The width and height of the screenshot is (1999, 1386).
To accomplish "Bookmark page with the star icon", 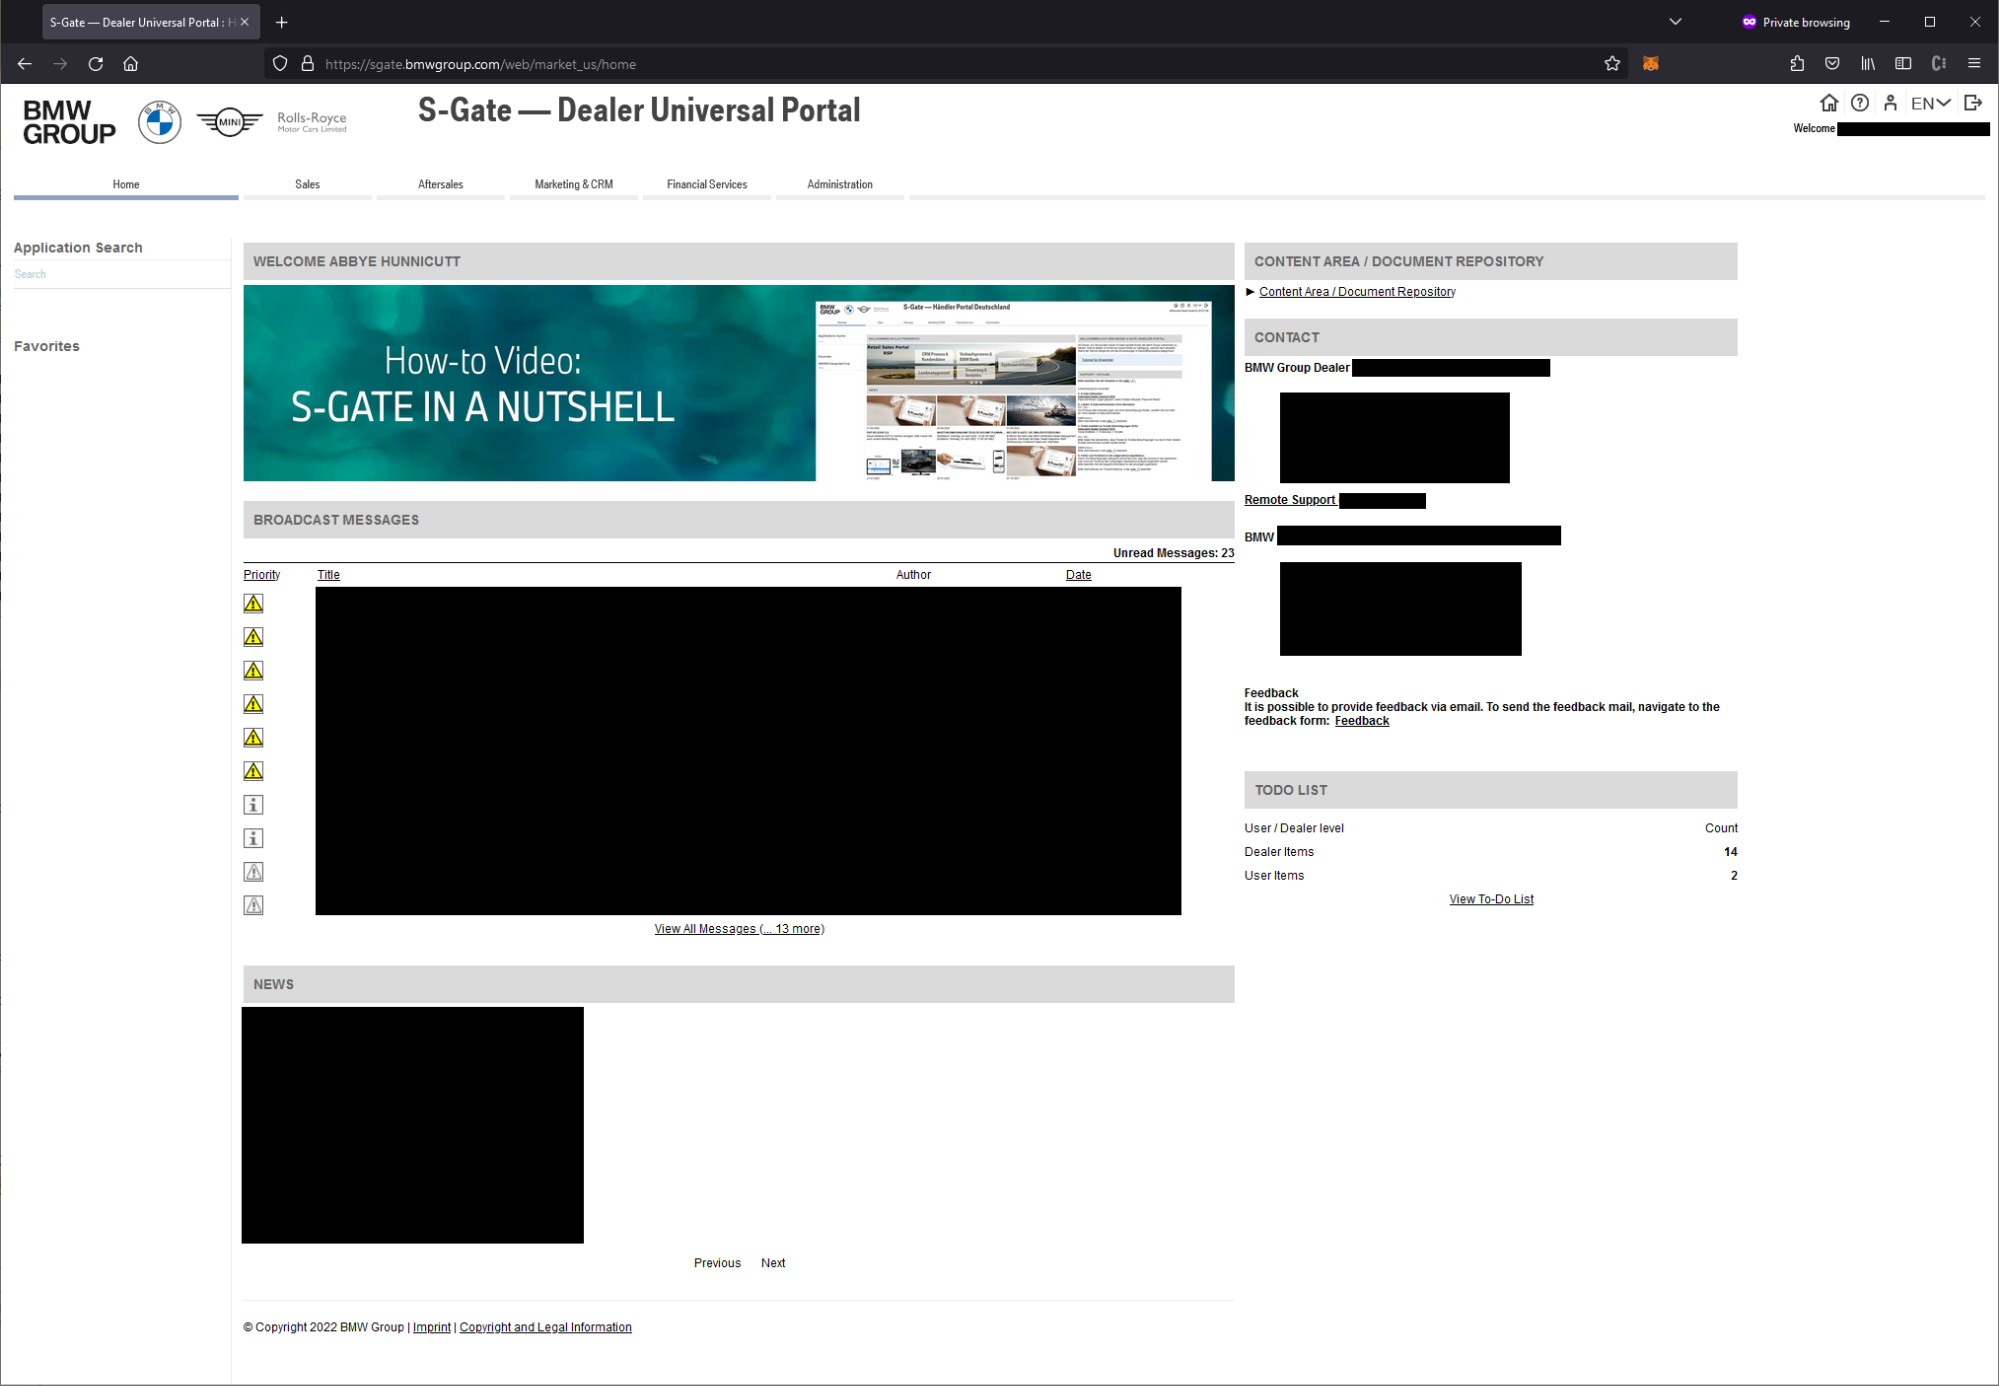I will (1612, 64).
